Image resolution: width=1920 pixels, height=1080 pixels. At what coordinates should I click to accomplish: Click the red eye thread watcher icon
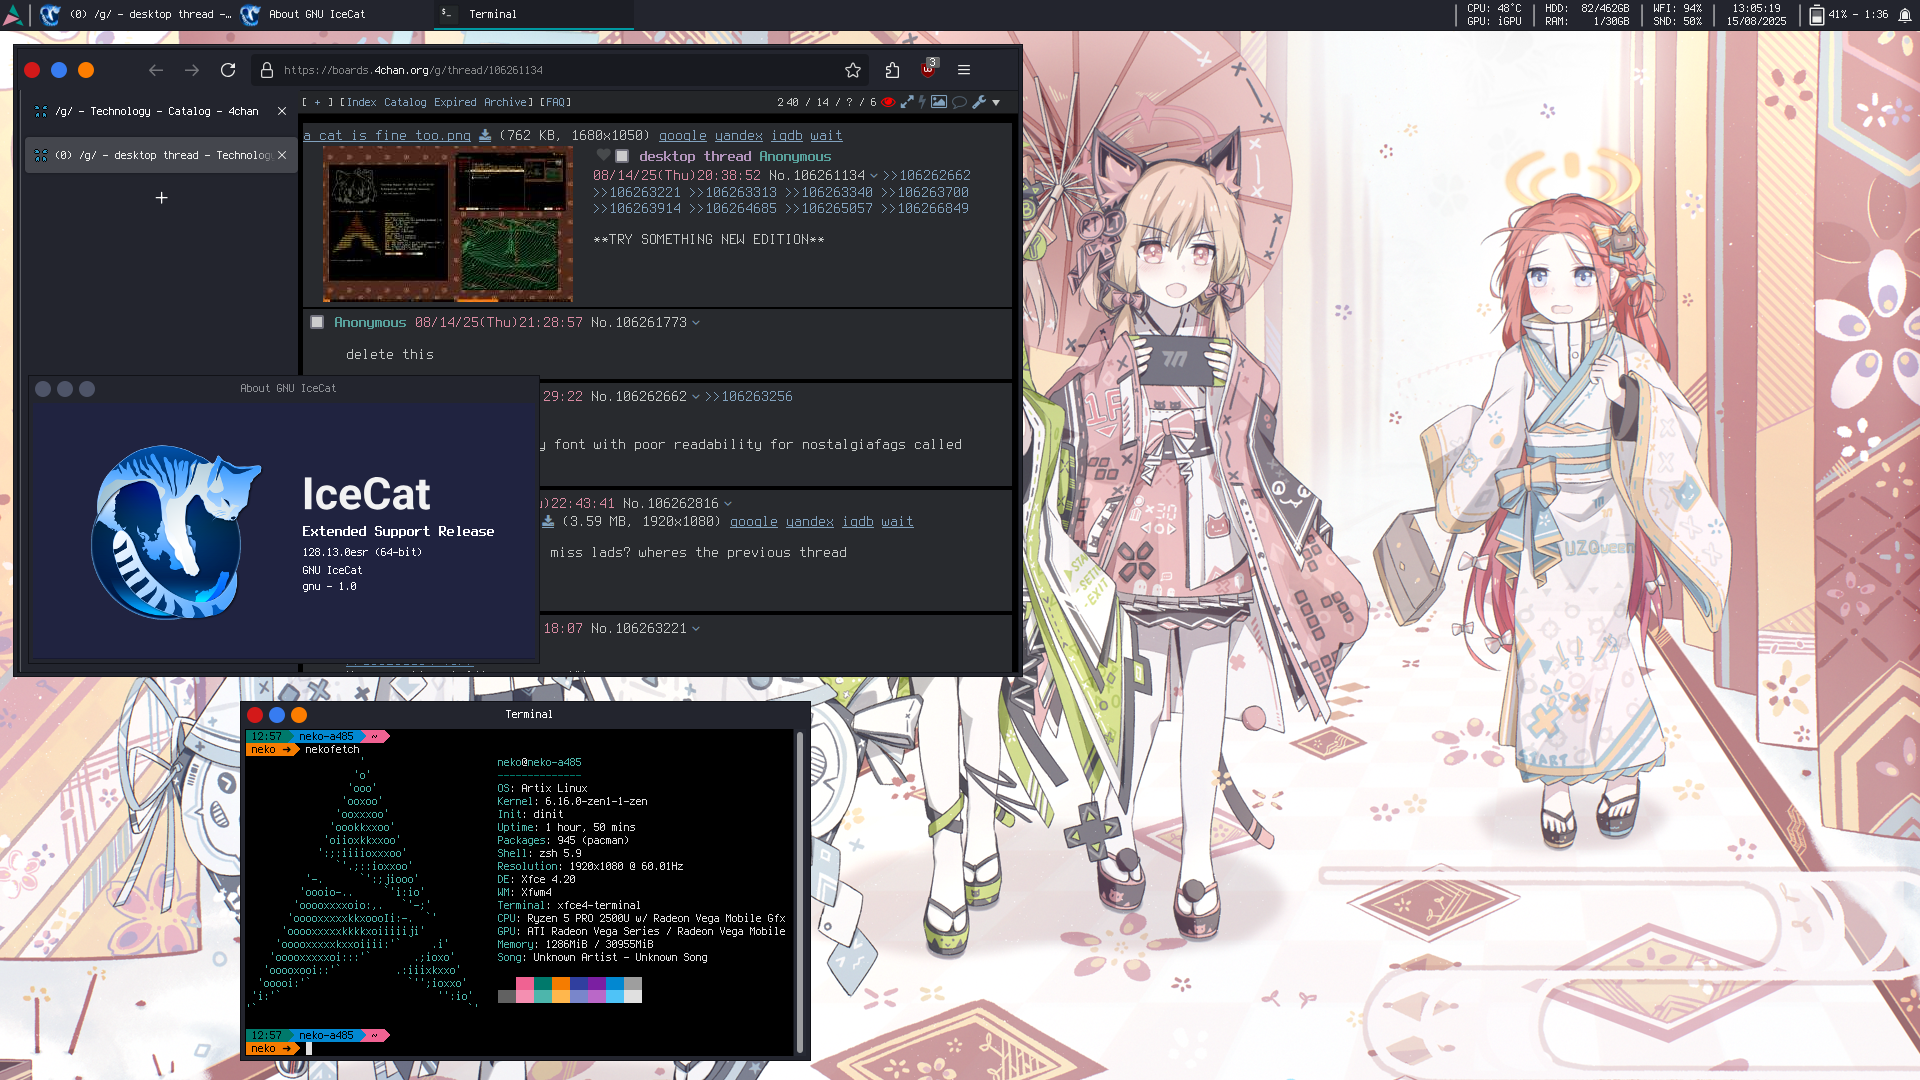888,102
